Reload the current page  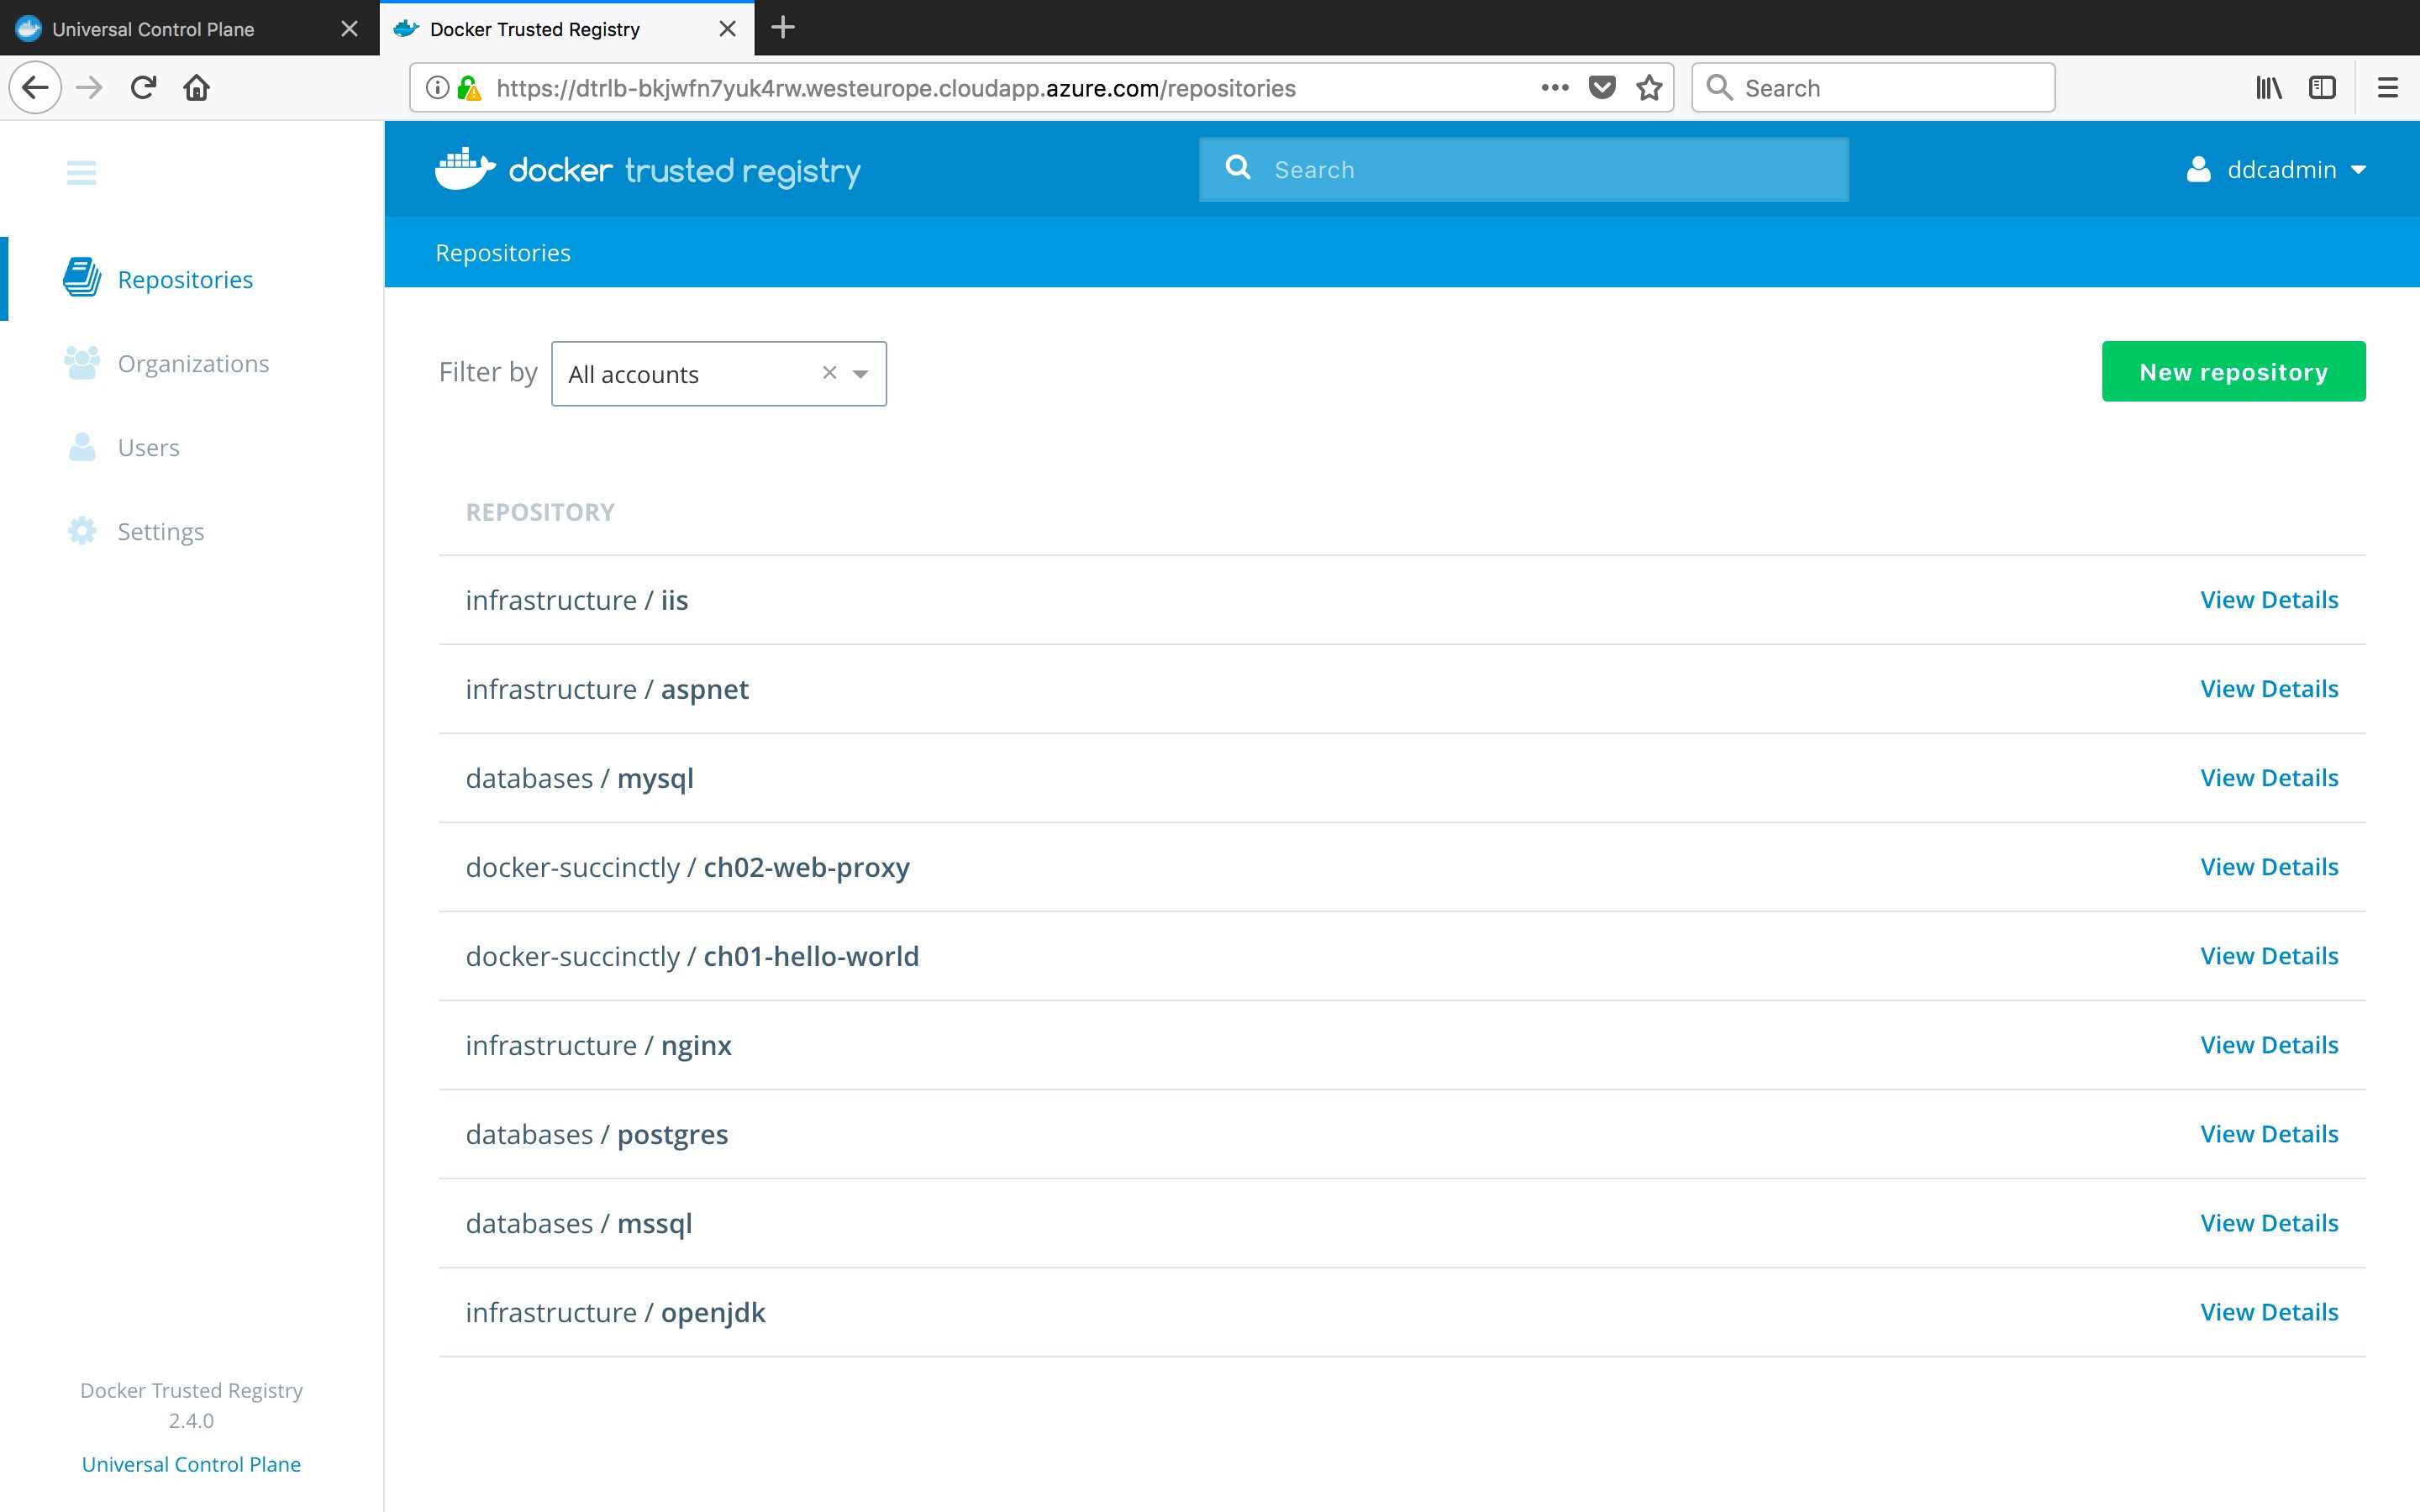144,87
